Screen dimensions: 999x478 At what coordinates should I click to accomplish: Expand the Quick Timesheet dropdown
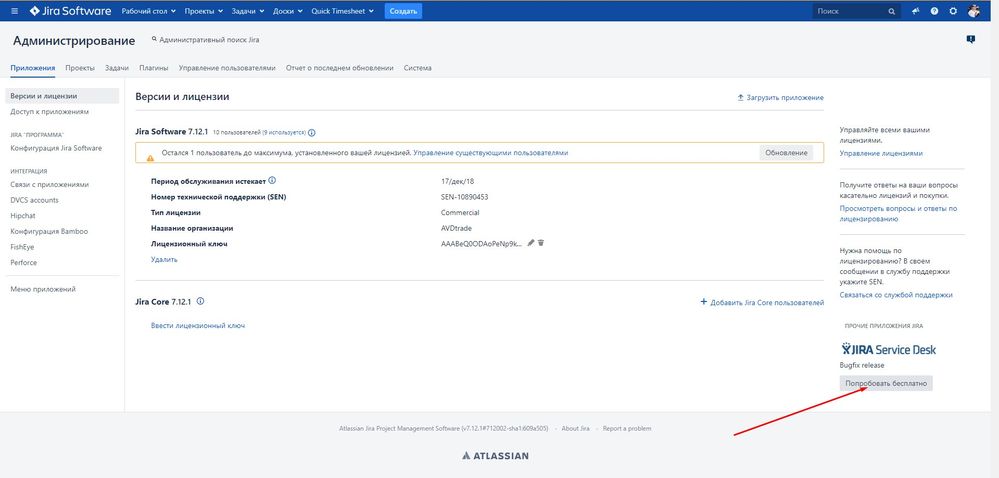point(343,11)
